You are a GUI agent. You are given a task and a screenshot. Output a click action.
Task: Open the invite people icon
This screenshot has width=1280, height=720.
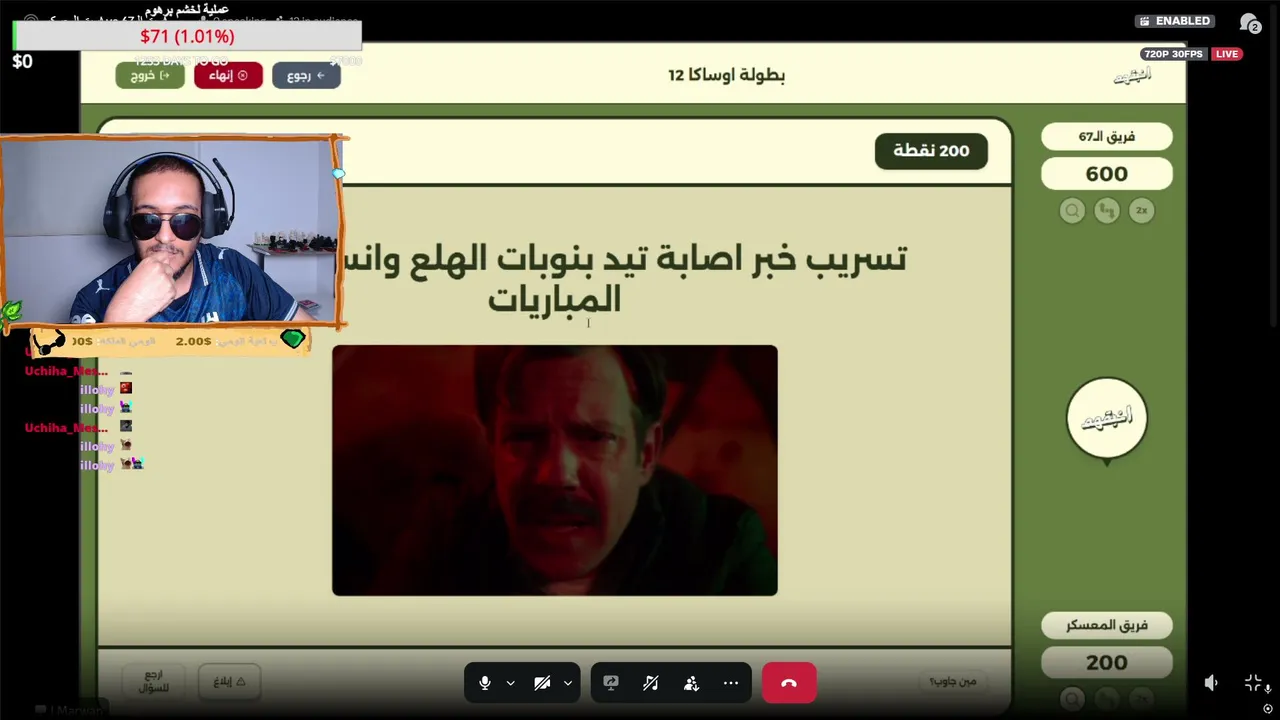pyautogui.click(x=691, y=683)
